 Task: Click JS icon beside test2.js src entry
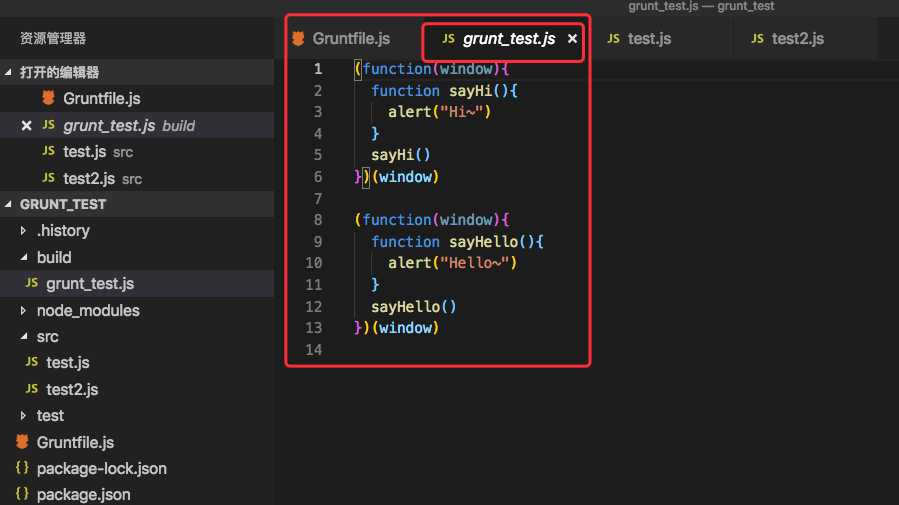pos(49,178)
